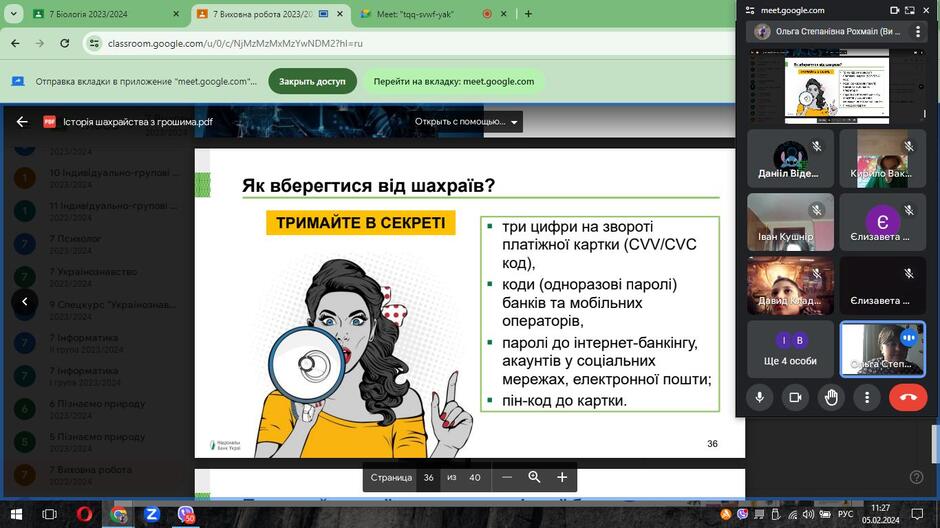Image resolution: width=940 pixels, height=528 pixels.
Task: Go back in Chrome browser history
Action: click(x=16, y=43)
